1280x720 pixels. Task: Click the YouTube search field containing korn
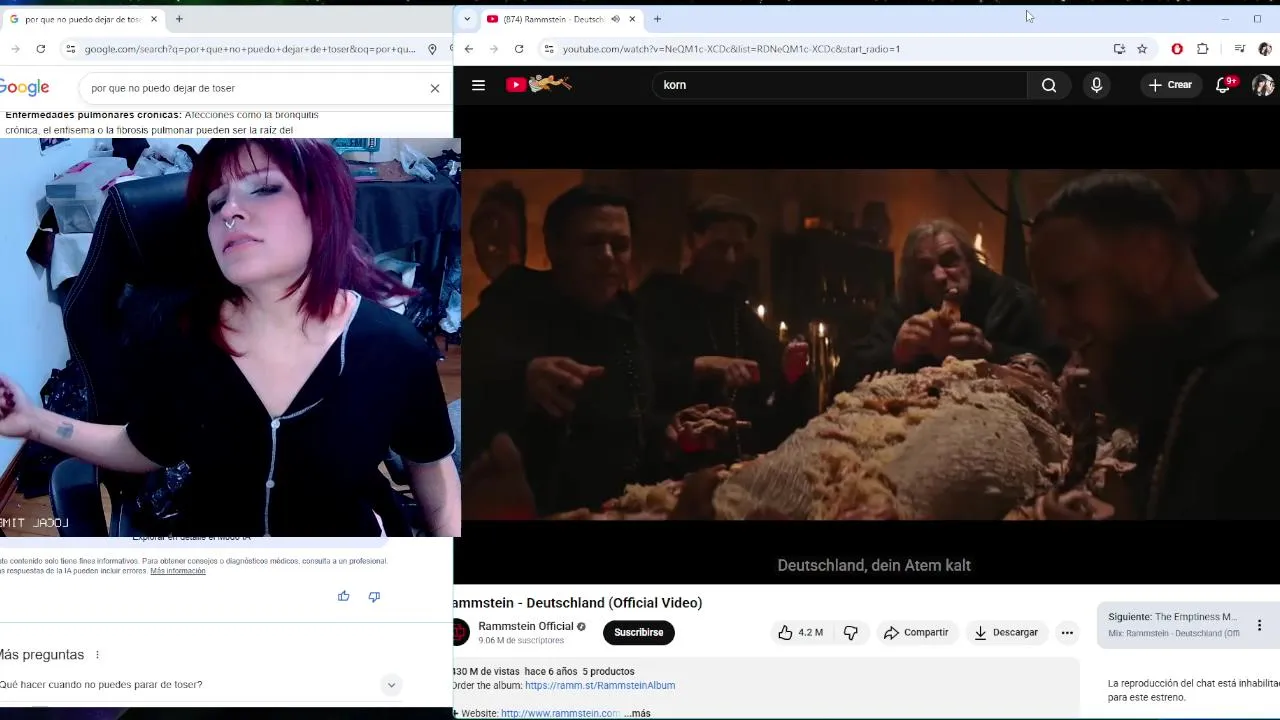tap(840, 85)
